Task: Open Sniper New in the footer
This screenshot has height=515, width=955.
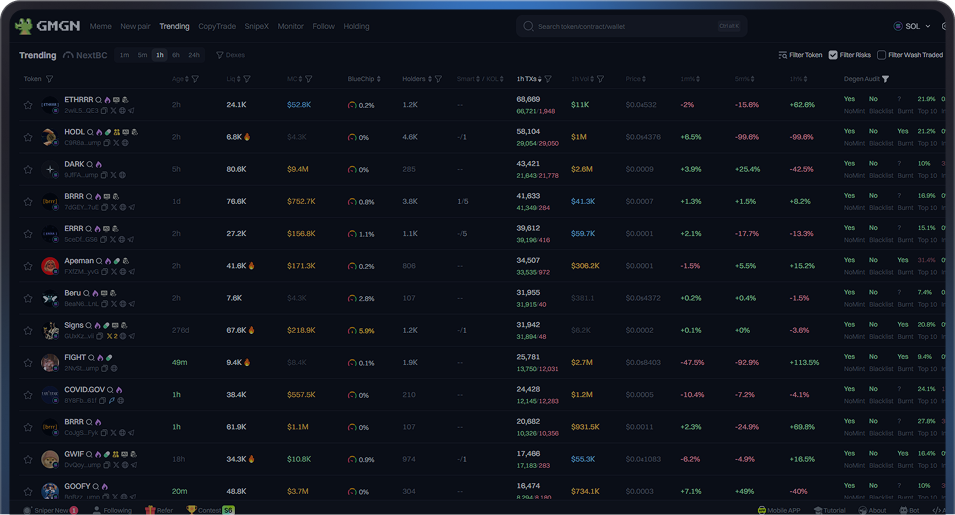Action: tap(51, 510)
